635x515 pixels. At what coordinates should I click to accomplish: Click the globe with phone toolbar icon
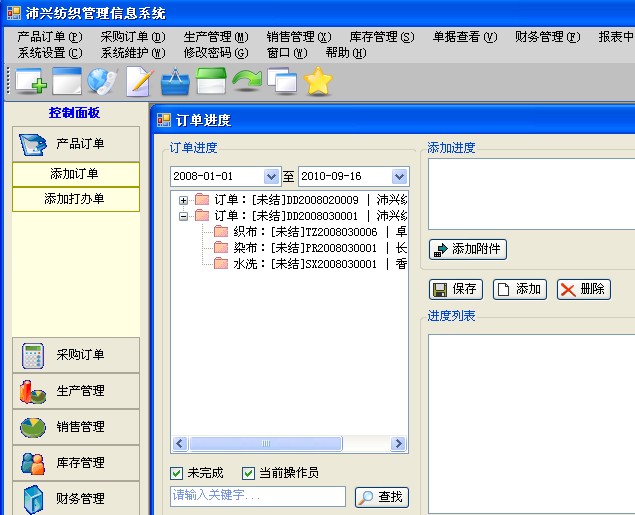click(102, 81)
